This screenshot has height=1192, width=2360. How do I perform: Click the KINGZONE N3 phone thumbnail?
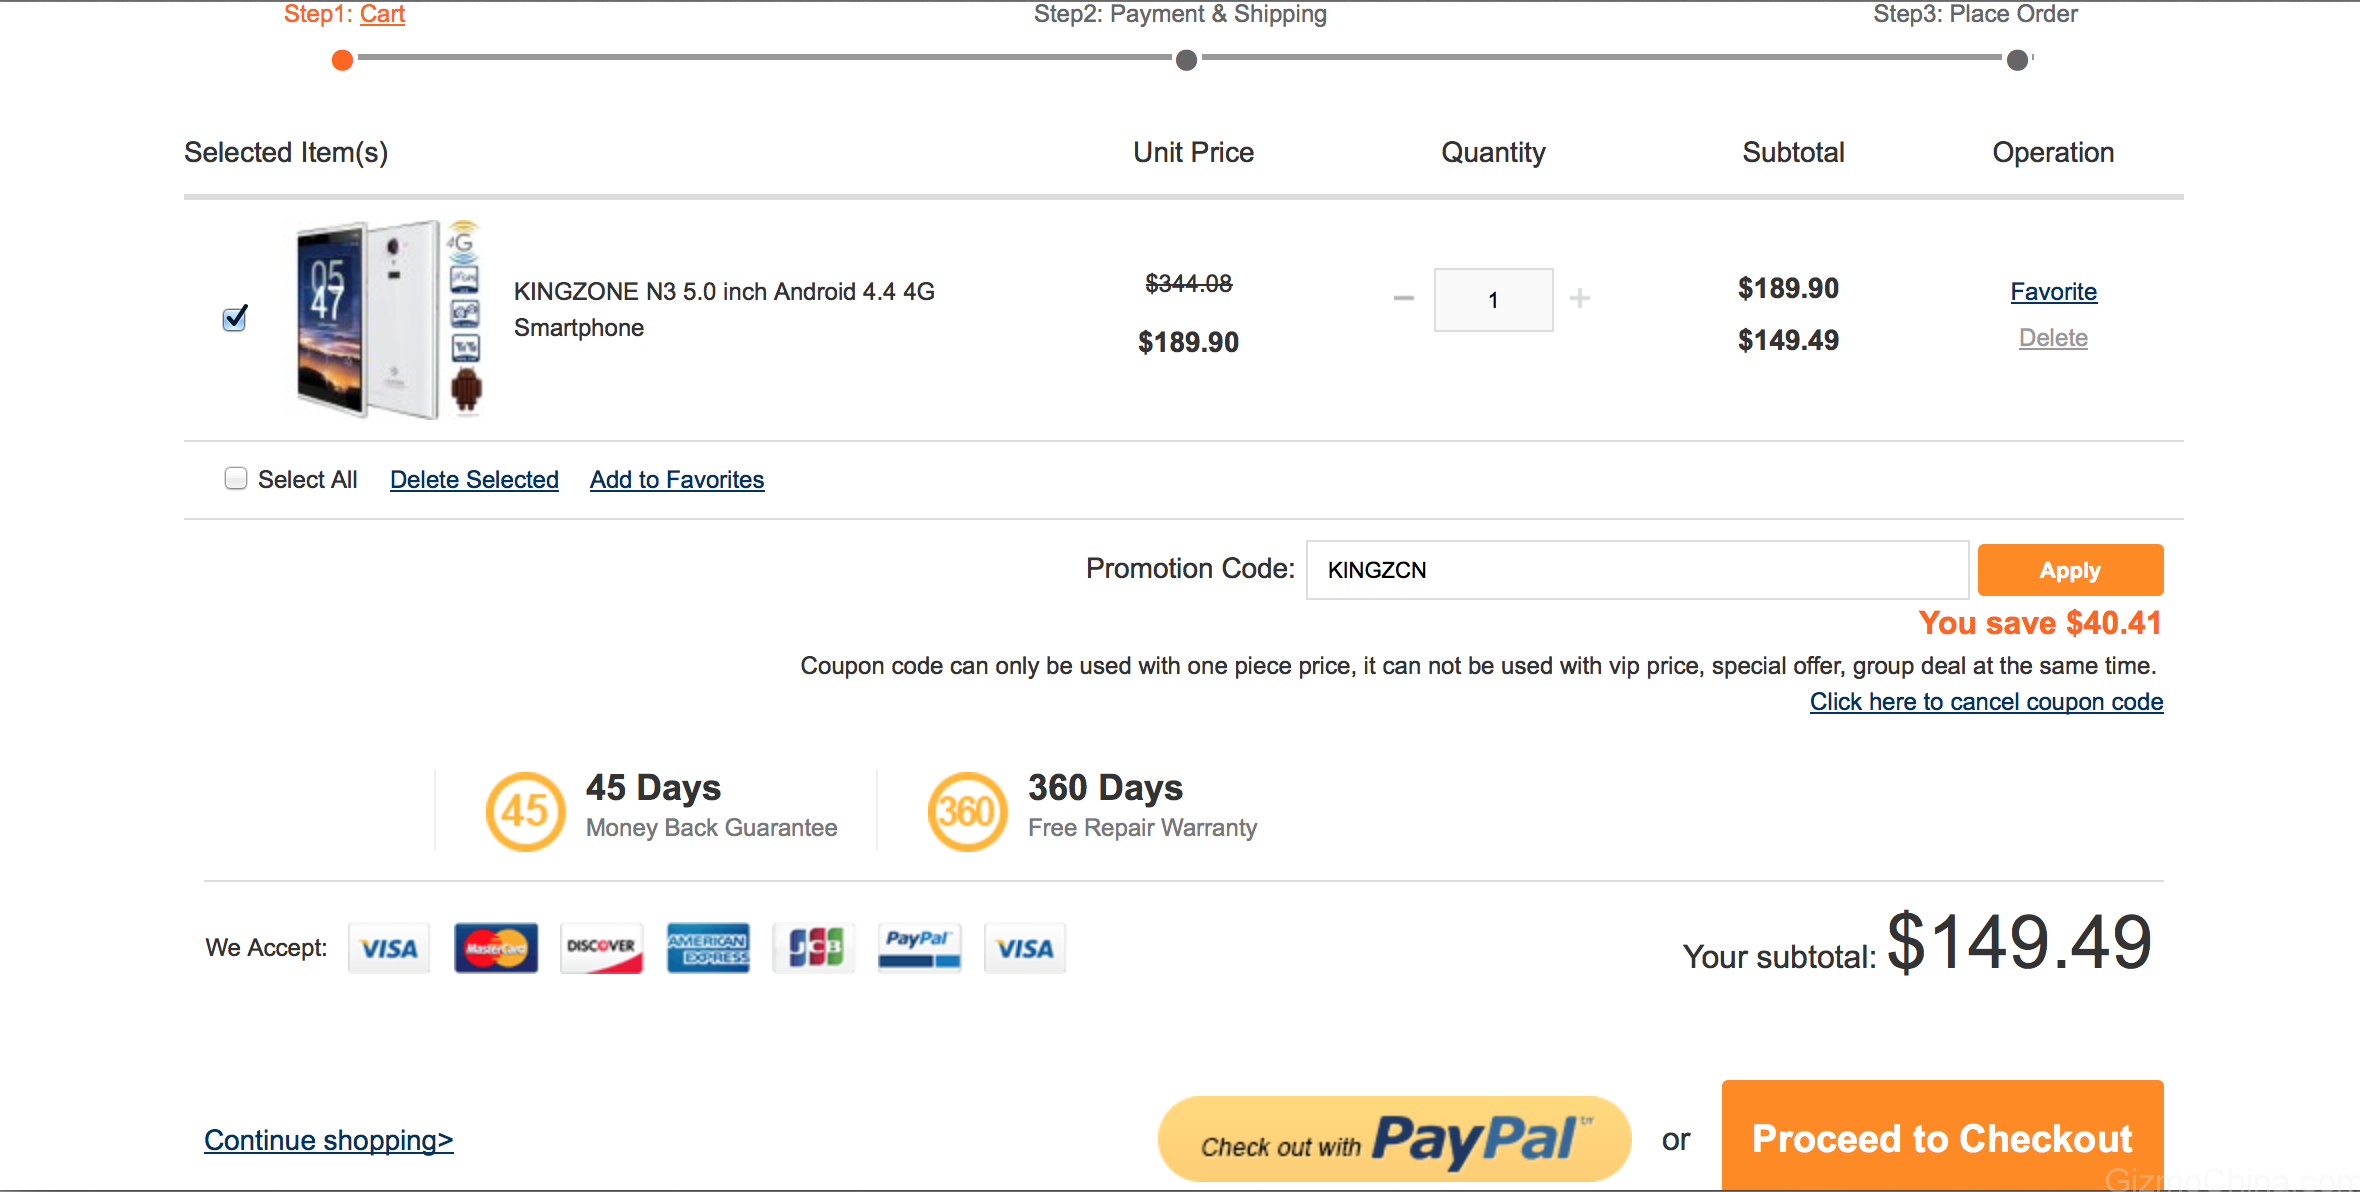pos(390,319)
